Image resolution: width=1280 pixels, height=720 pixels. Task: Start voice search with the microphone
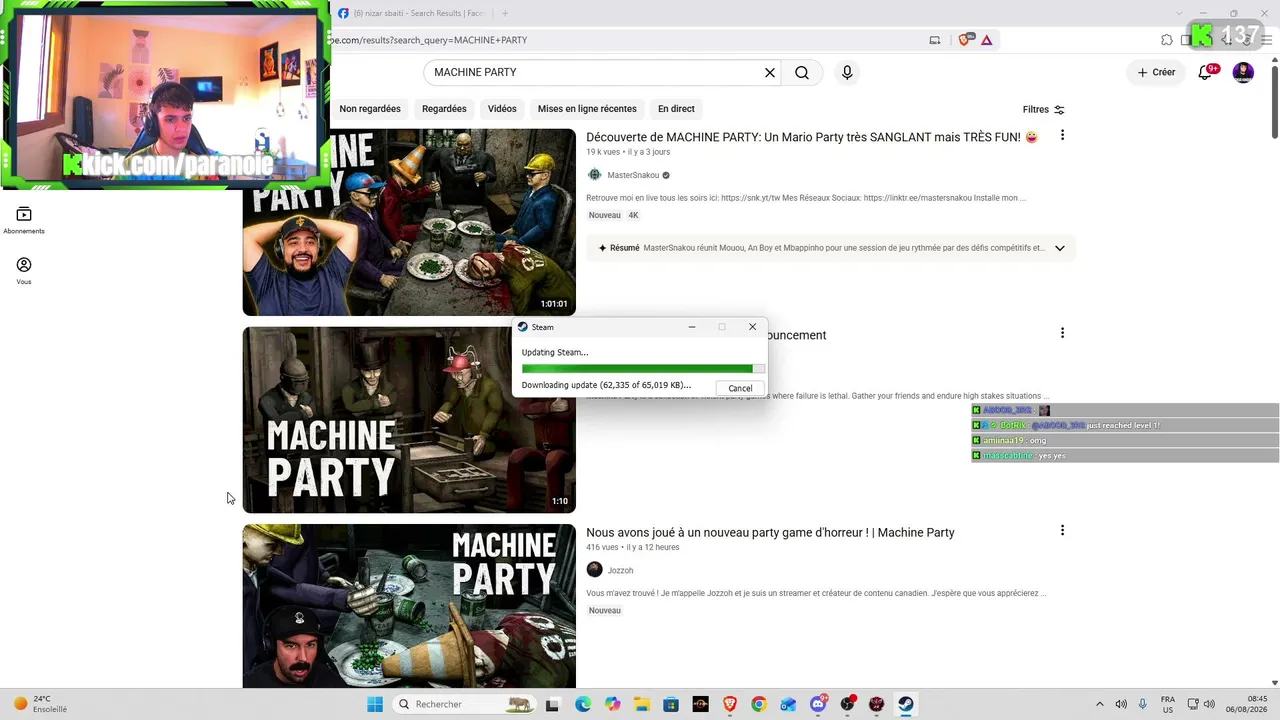847,73
